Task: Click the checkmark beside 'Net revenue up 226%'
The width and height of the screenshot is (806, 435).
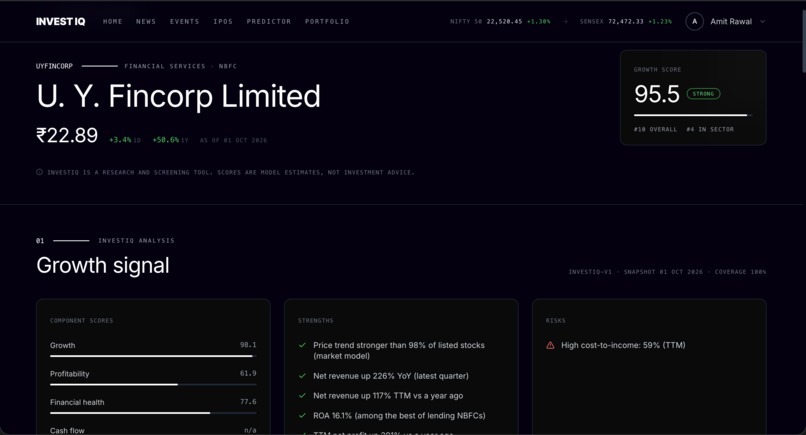Action: (x=302, y=376)
